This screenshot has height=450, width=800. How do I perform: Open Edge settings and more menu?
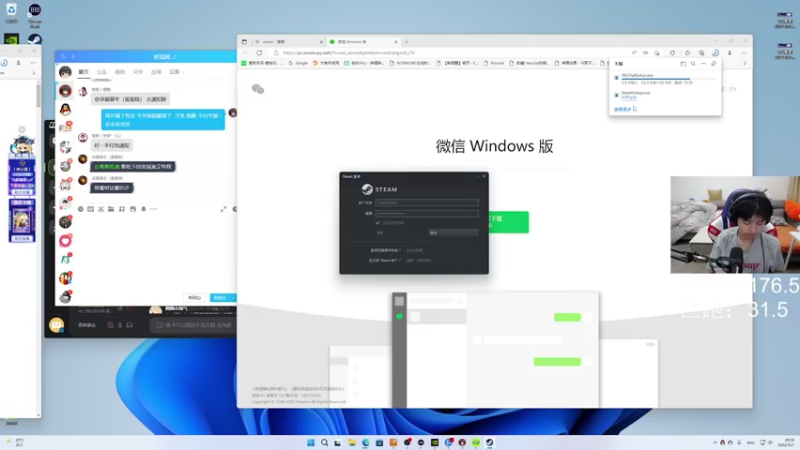(744, 53)
